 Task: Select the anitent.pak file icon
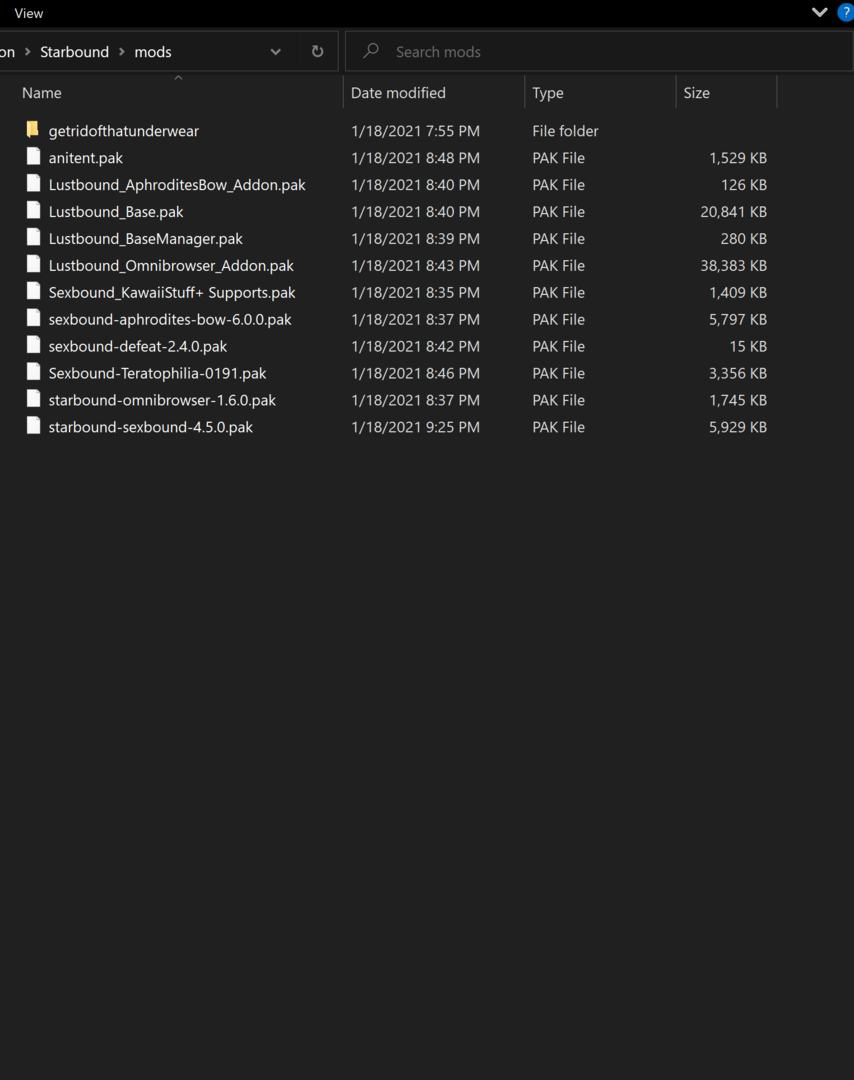[x=33, y=156]
